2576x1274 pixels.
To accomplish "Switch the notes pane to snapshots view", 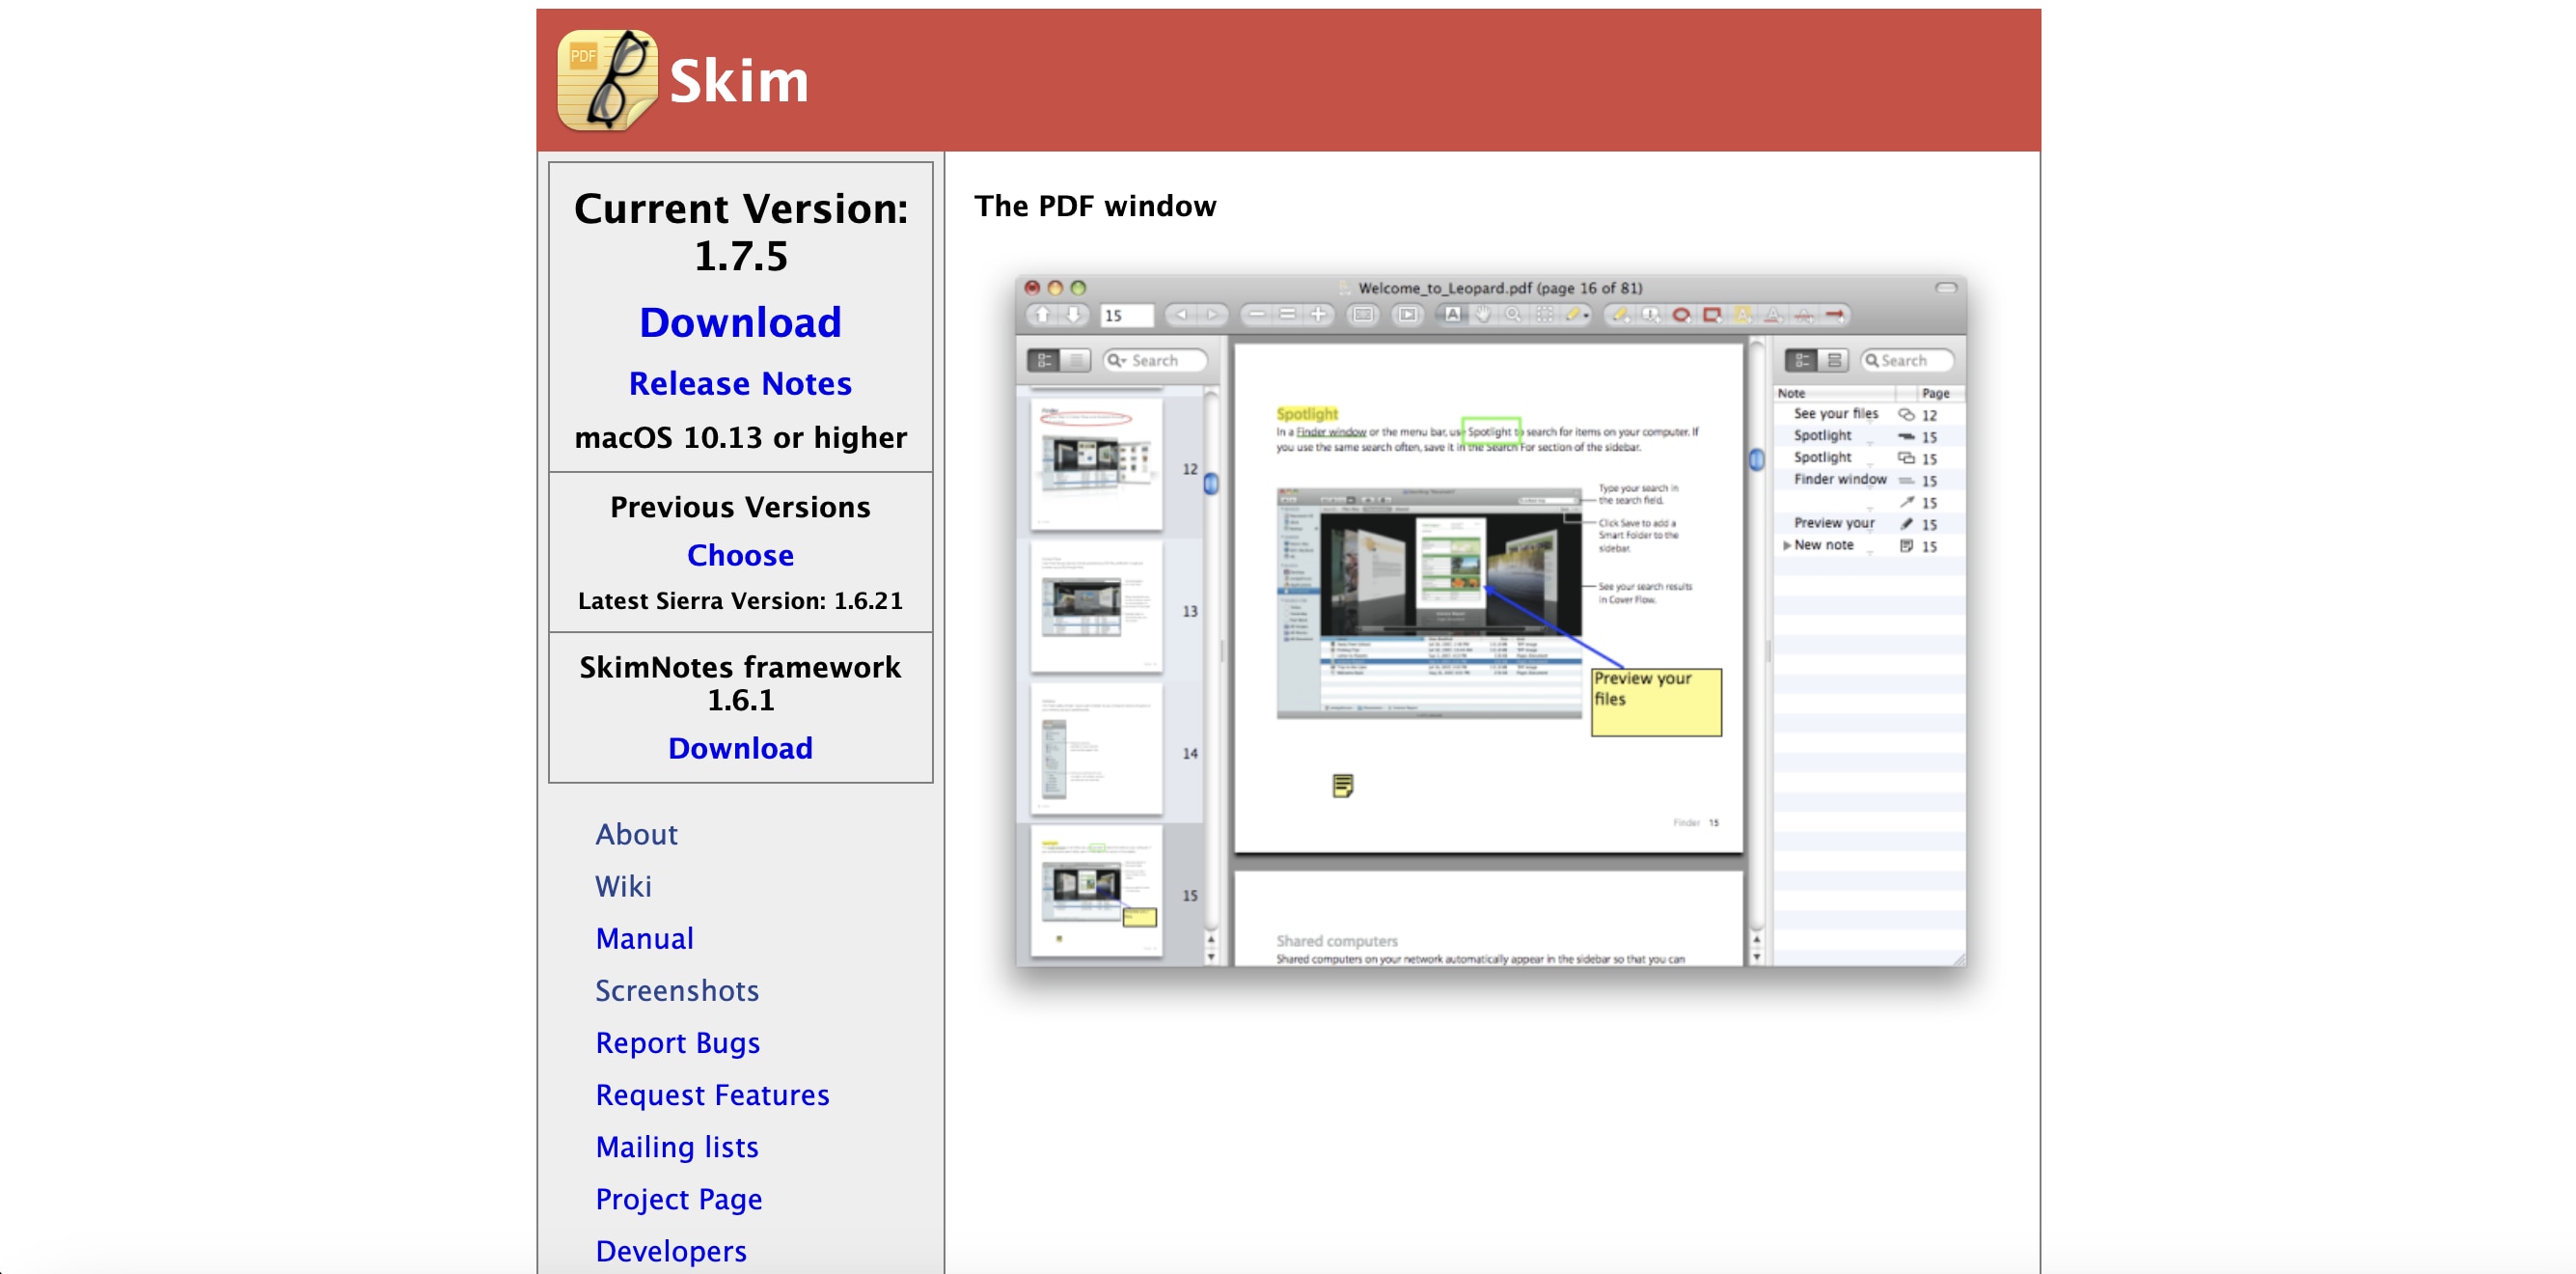I will click(x=1834, y=360).
